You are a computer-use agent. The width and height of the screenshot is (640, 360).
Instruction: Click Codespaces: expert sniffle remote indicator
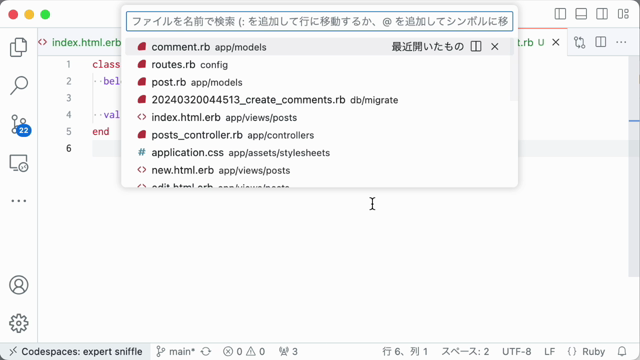click(76, 351)
